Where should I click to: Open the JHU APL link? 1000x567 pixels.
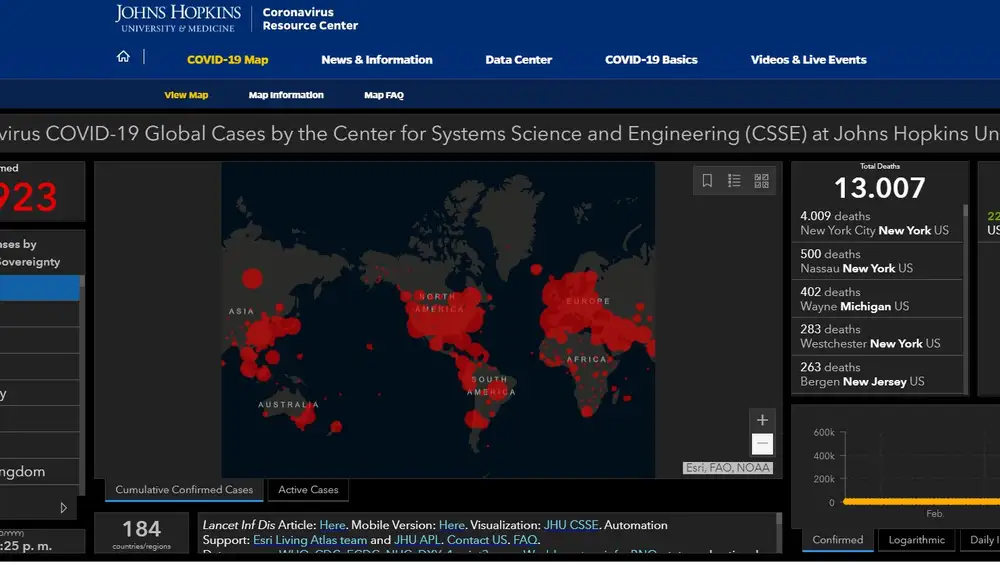click(417, 540)
